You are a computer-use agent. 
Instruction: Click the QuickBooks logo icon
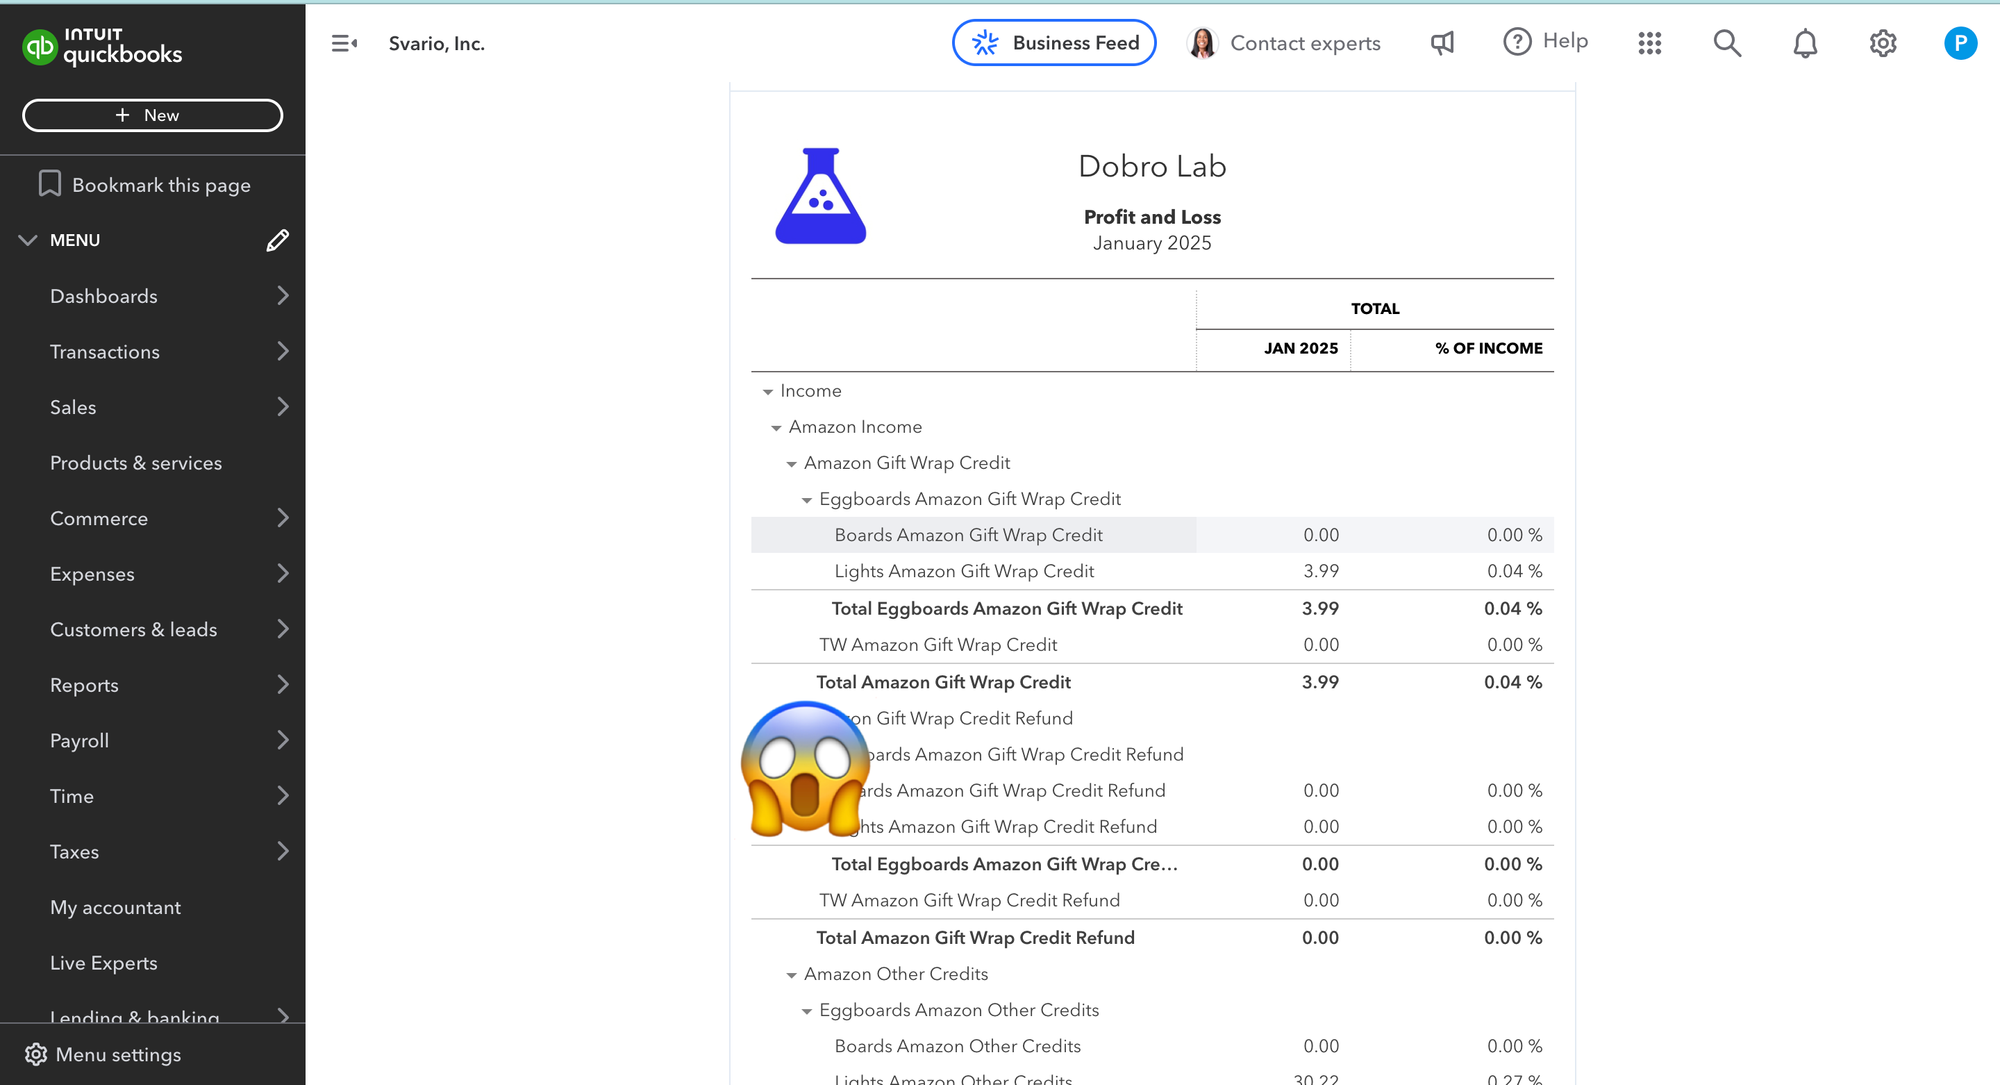click(40, 46)
